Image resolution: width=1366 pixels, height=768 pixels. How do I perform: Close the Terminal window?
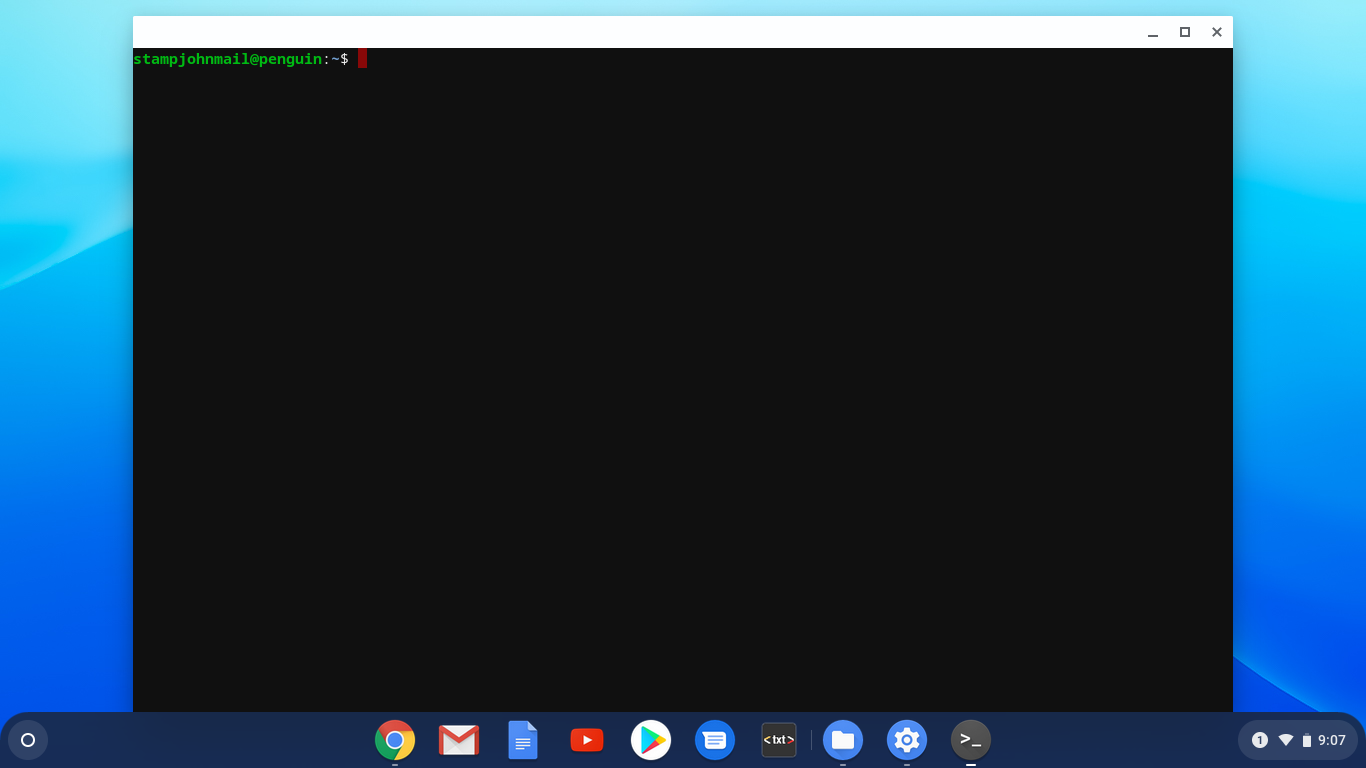(1217, 32)
